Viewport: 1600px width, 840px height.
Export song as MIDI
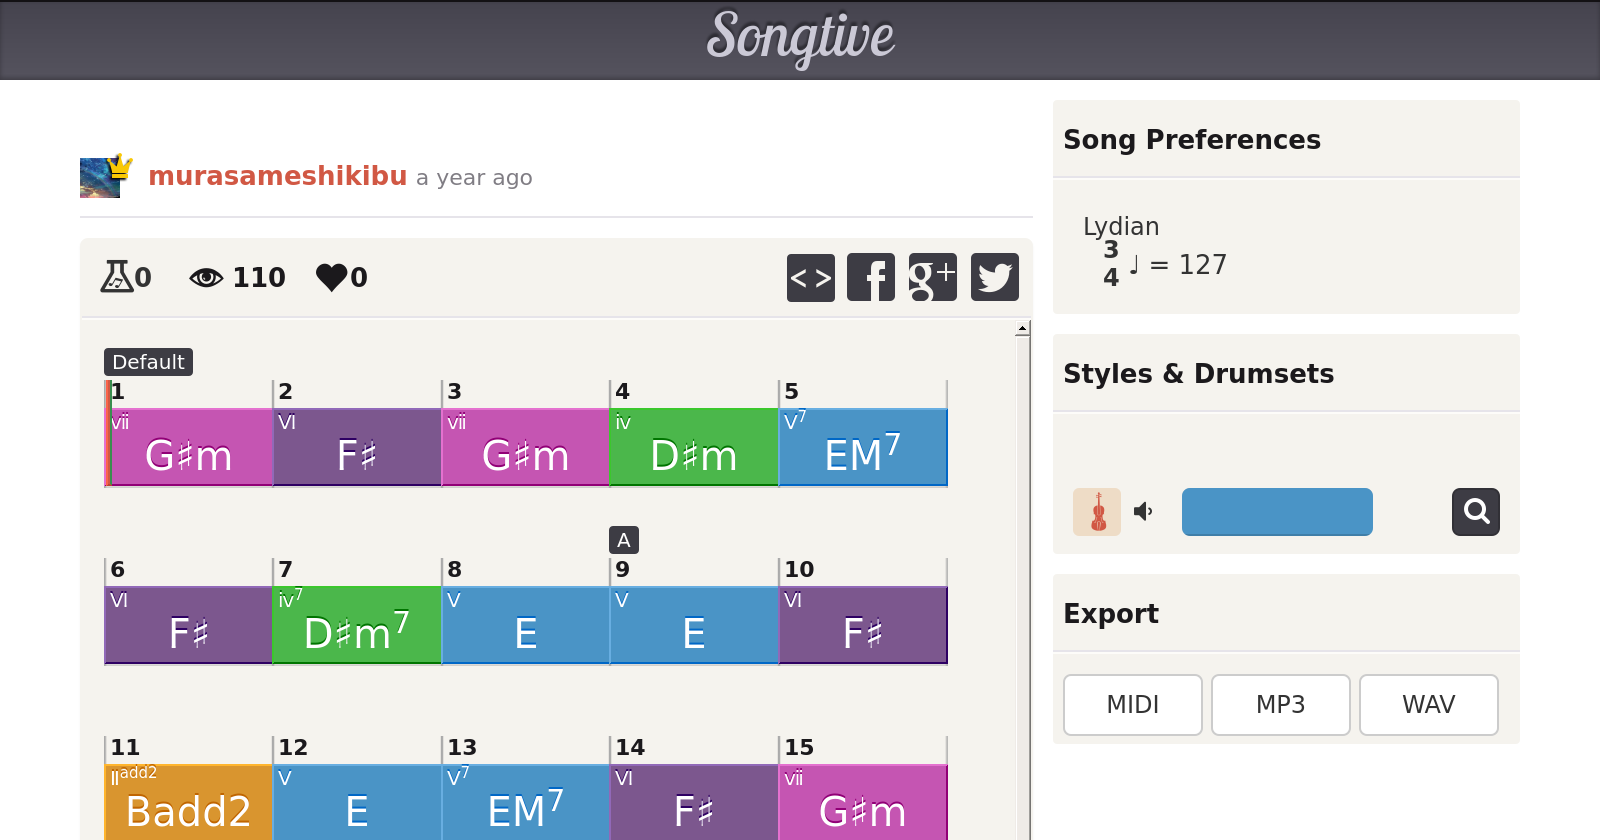pyautogui.click(x=1132, y=705)
